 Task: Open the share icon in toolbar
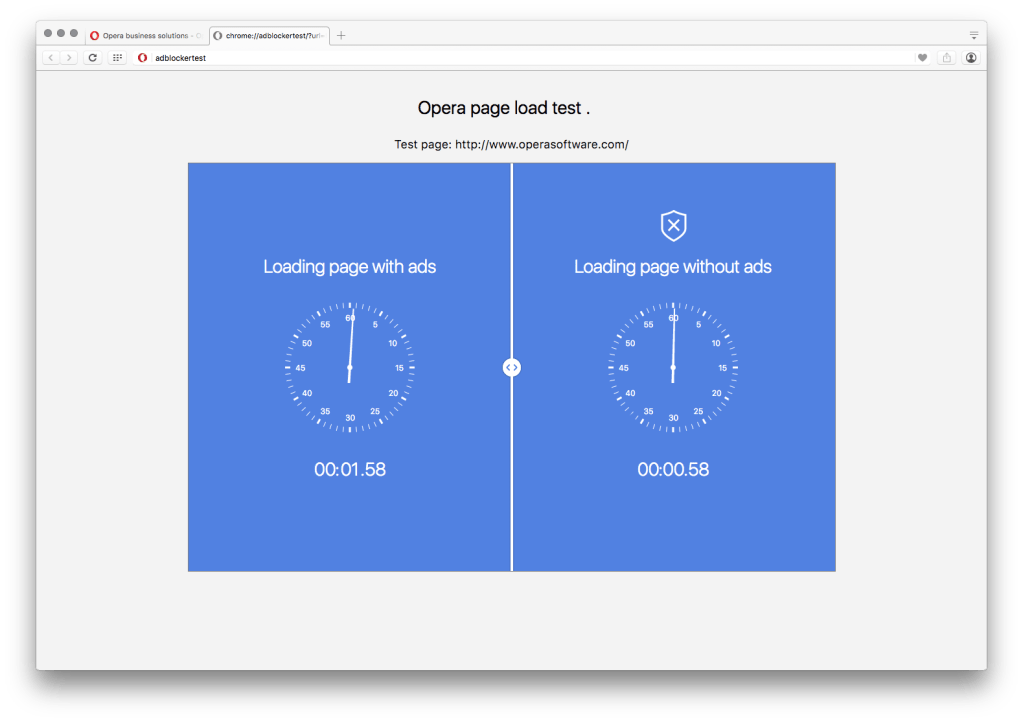(x=947, y=57)
